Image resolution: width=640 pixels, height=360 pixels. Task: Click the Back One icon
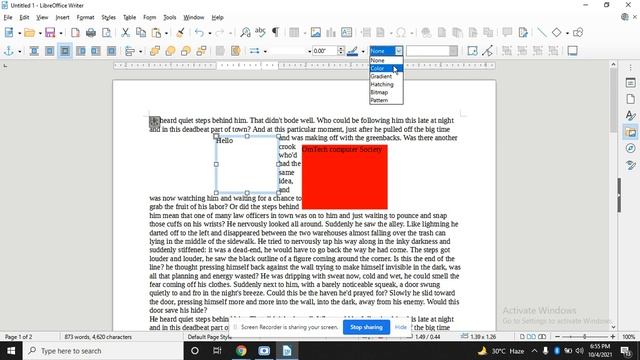[186, 51]
